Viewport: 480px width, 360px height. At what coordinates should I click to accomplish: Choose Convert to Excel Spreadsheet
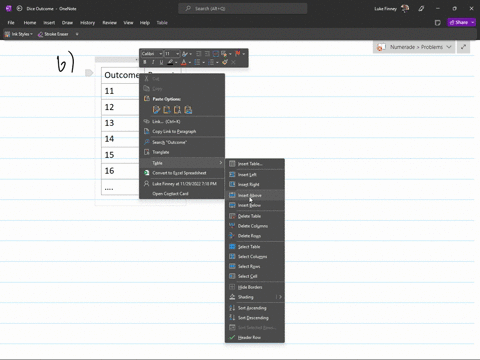point(182,173)
